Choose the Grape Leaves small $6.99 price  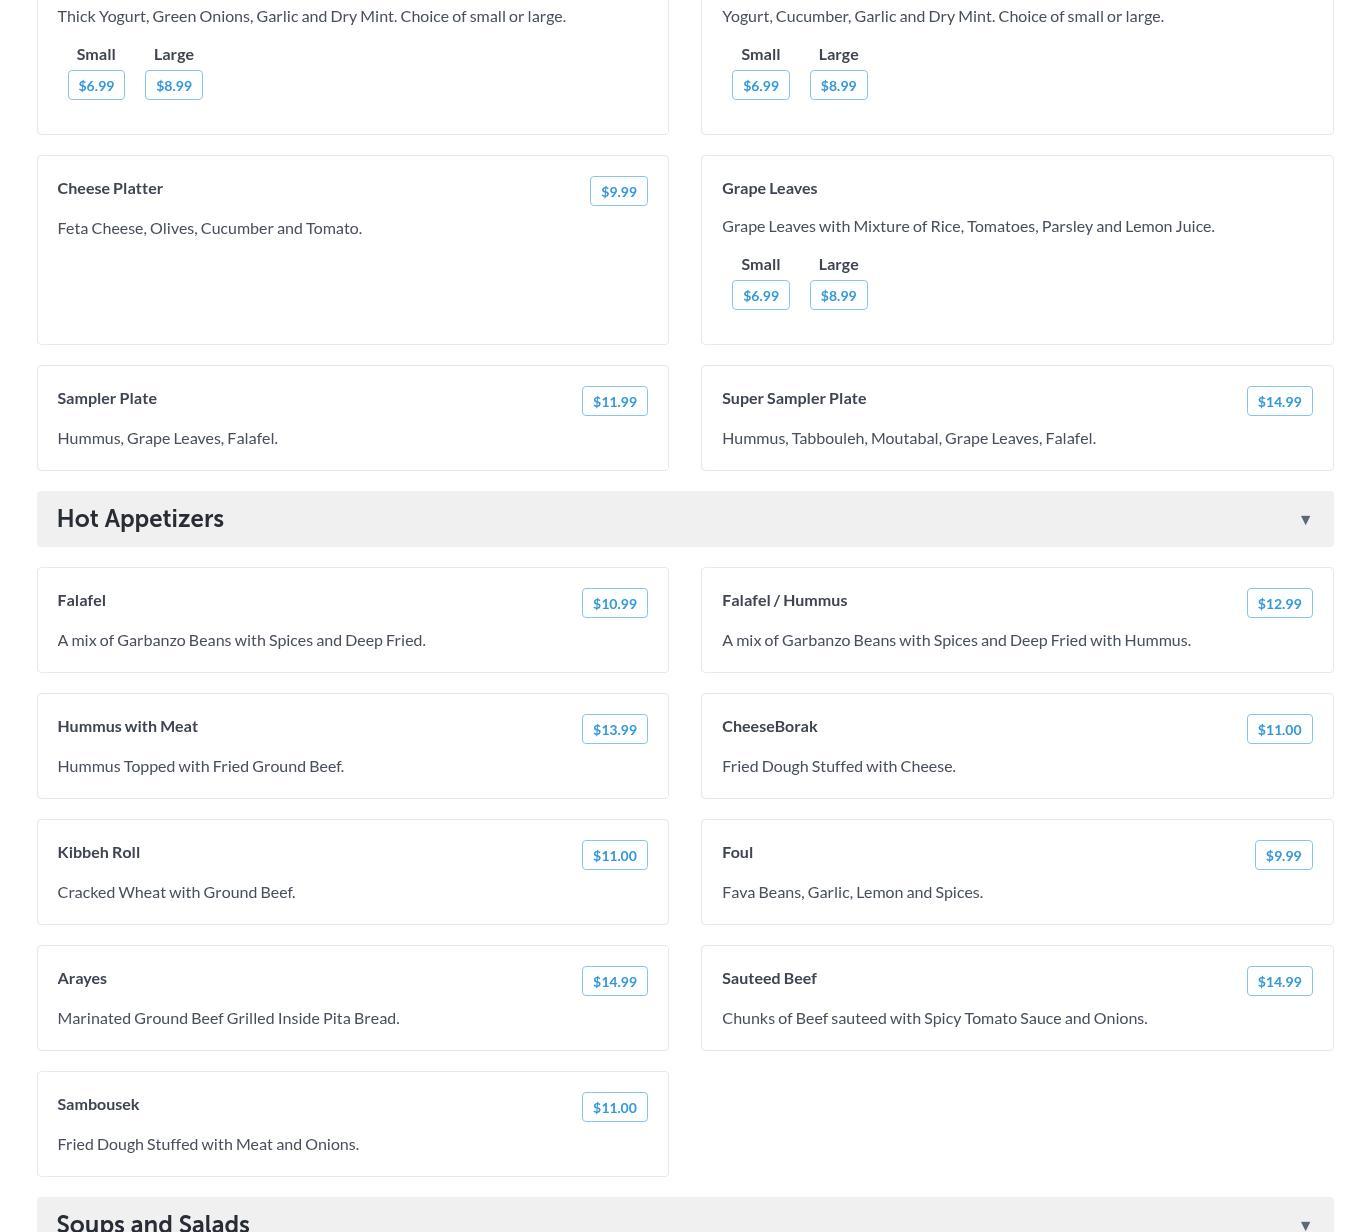760,295
